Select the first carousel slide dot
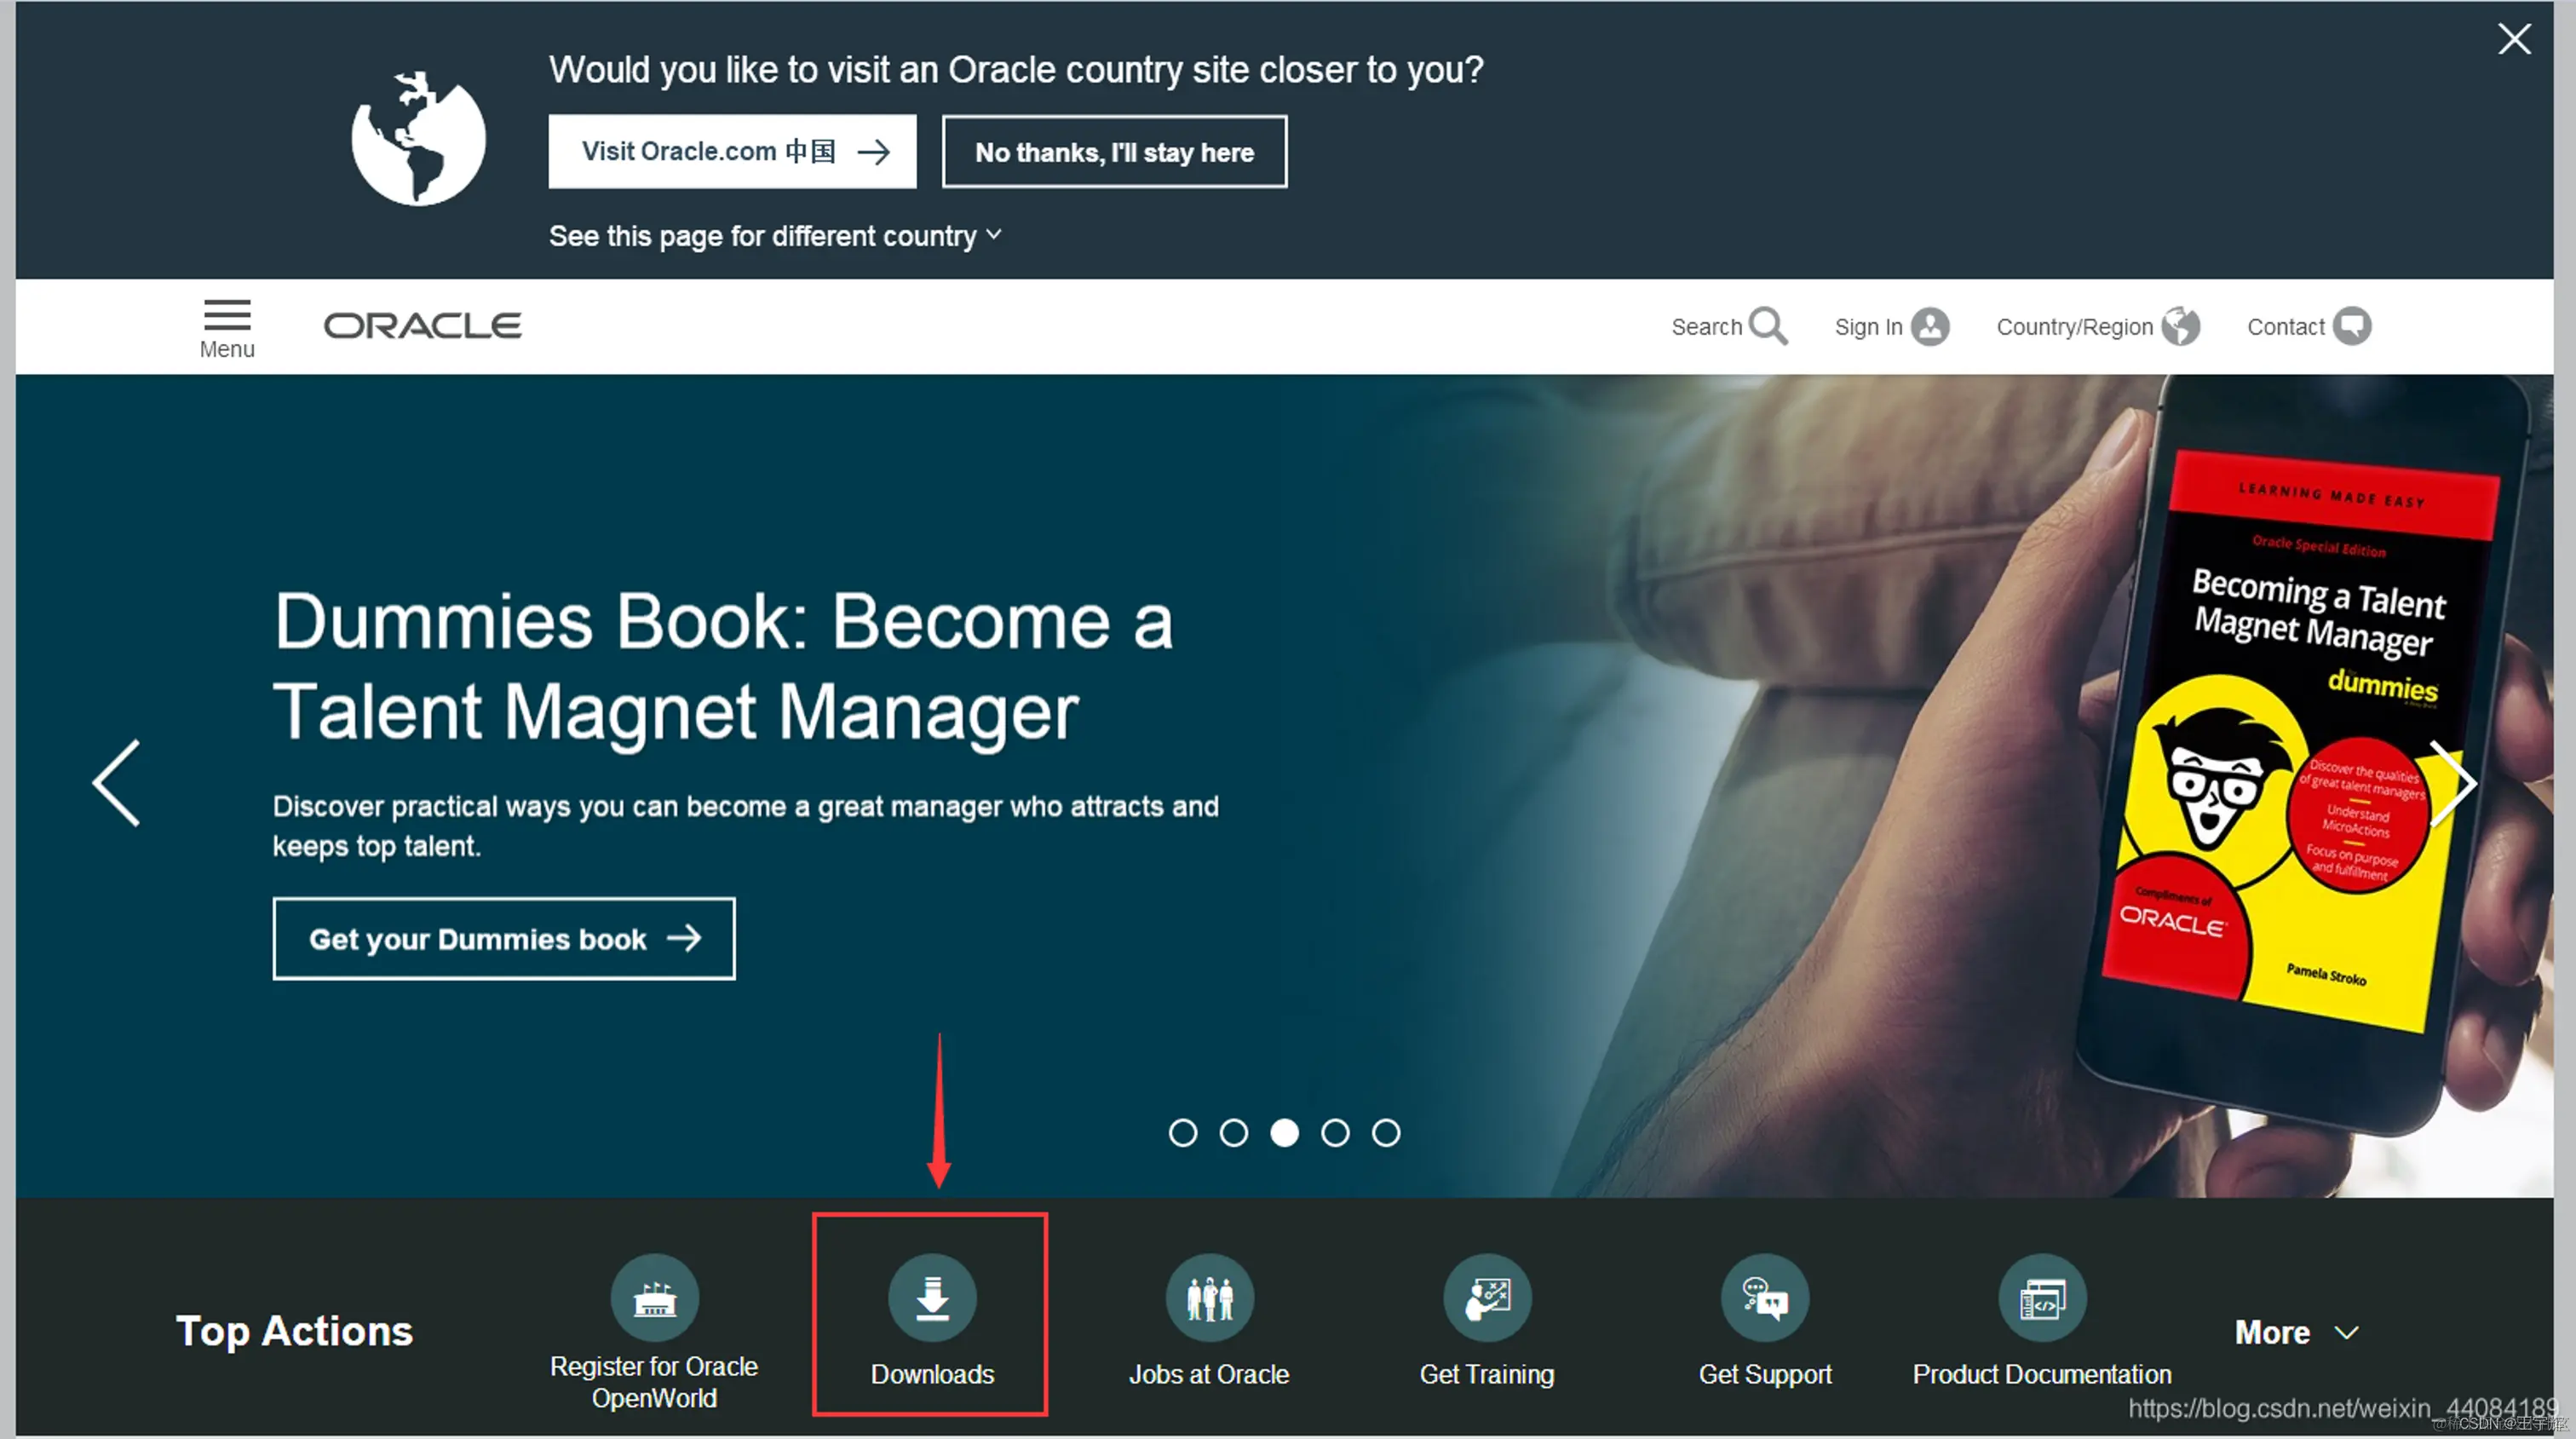Viewport: 2576px width, 1439px height. tap(1182, 1132)
